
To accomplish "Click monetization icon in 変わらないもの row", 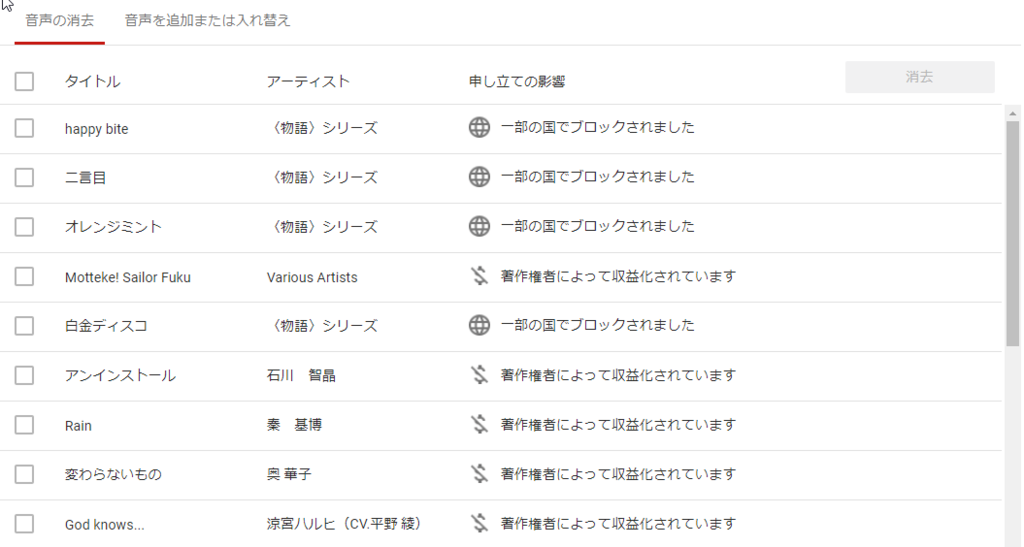I will coord(479,473).
